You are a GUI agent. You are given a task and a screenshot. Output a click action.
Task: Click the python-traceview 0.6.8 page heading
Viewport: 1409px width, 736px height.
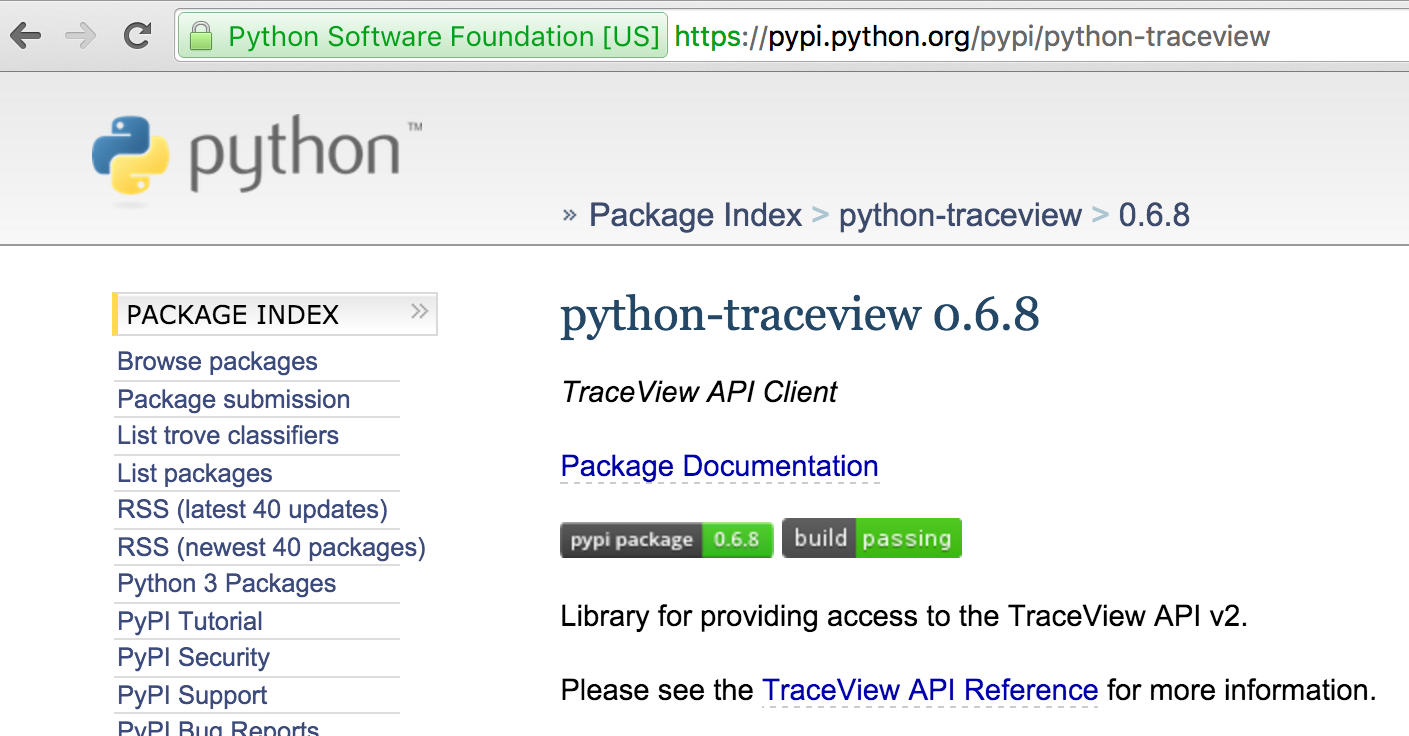(800, 316)
